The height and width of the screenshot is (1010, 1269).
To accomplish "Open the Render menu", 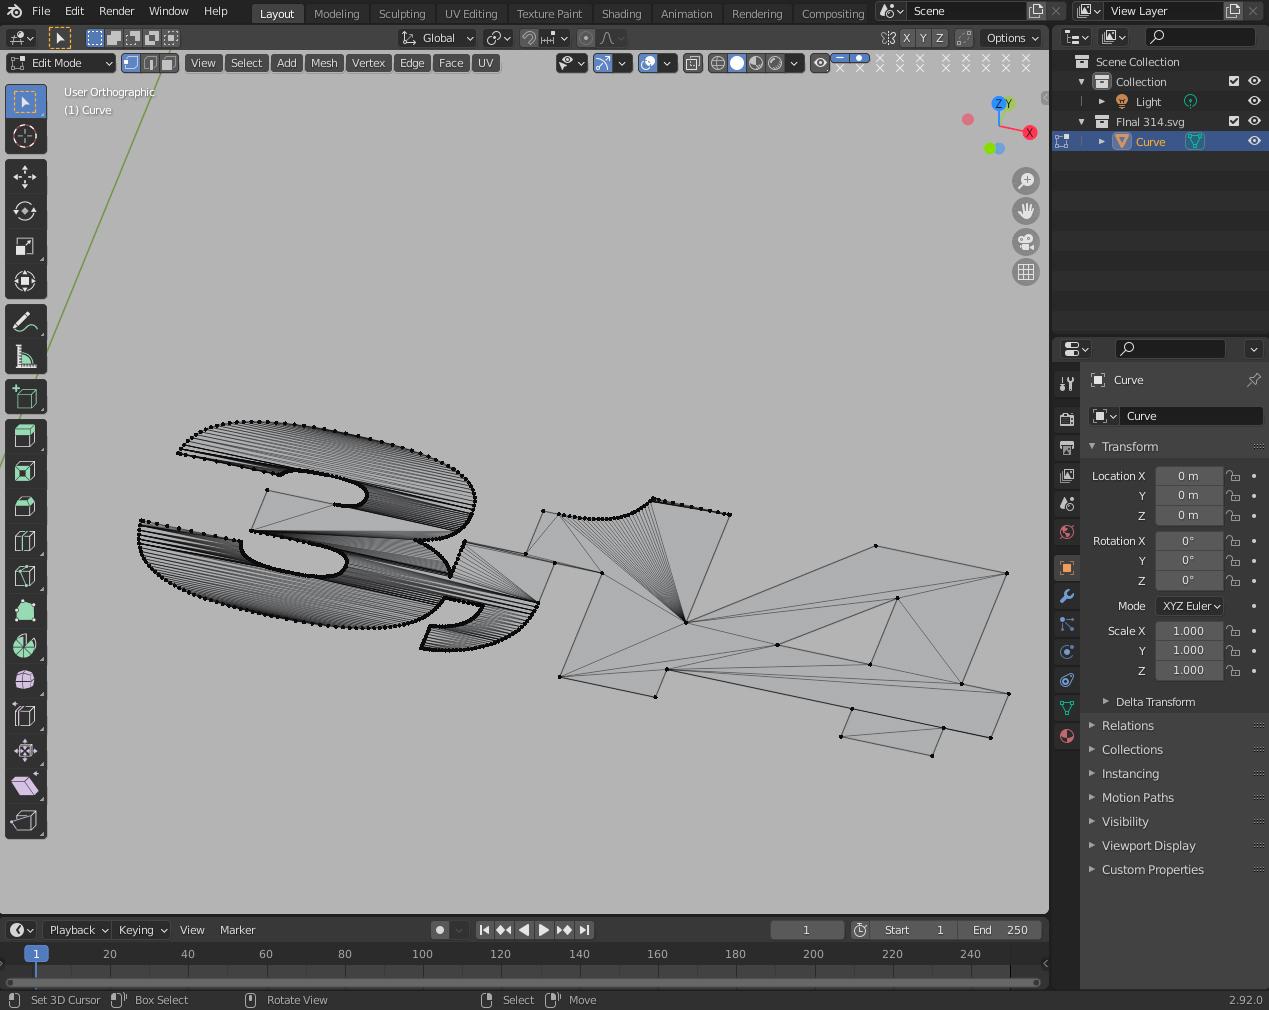I will [116, 11].
